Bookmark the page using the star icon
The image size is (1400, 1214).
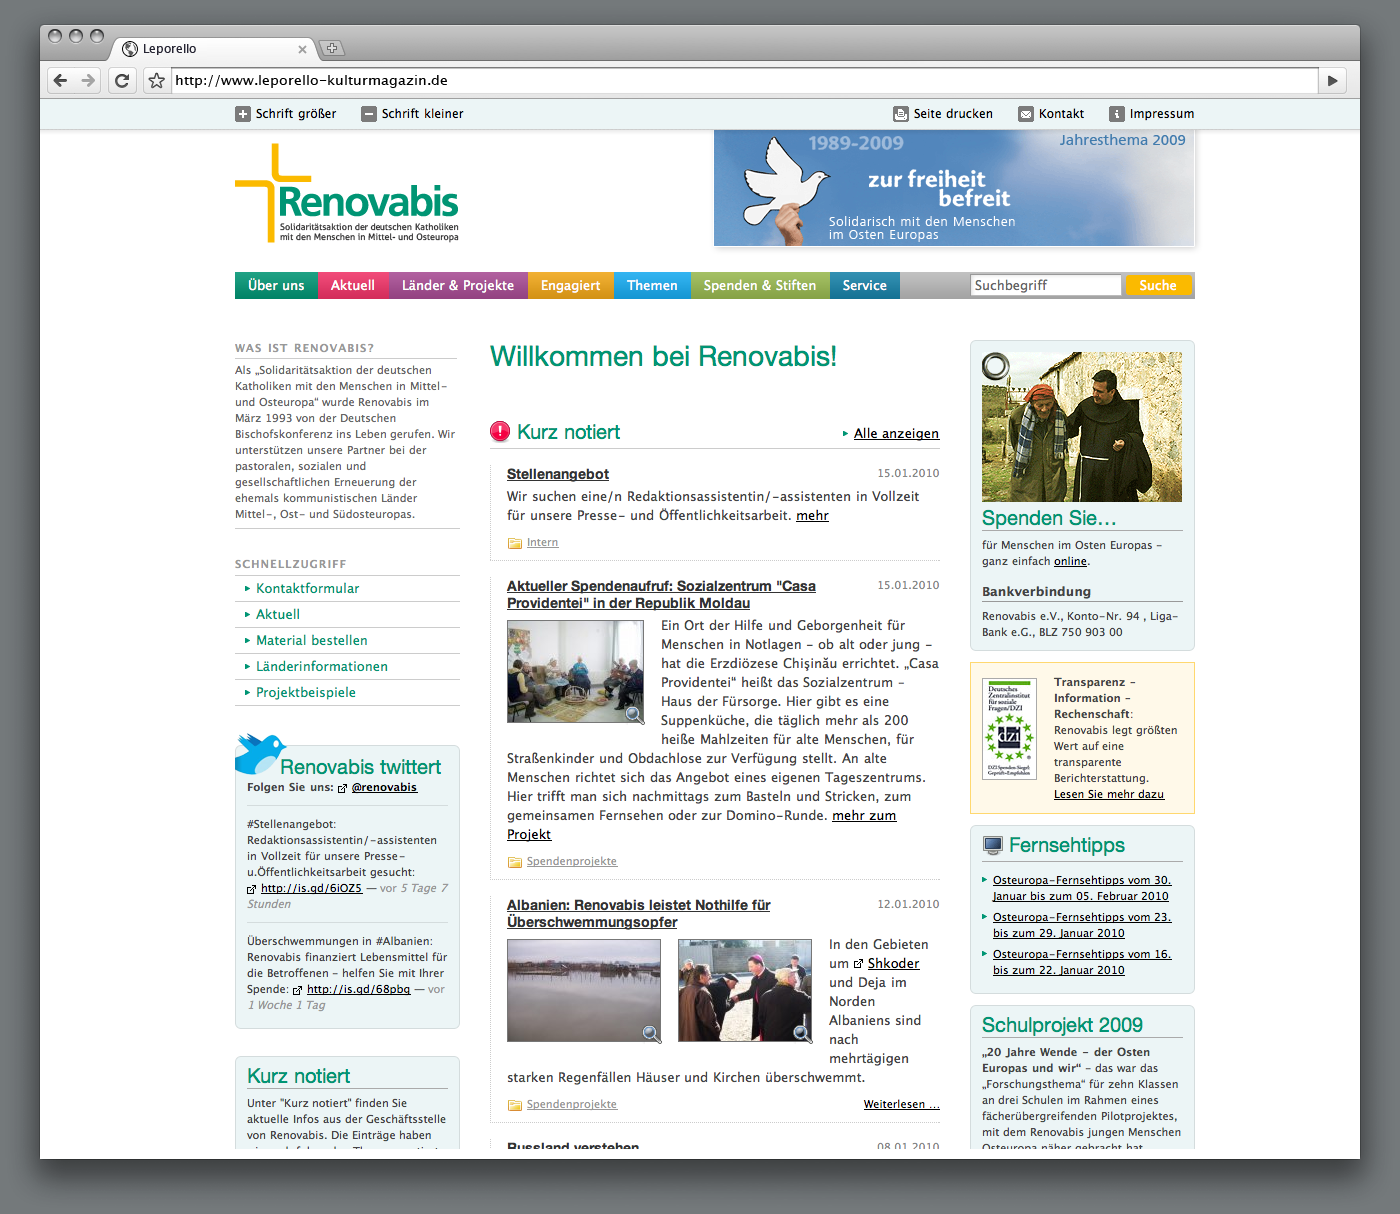[156, 81]
